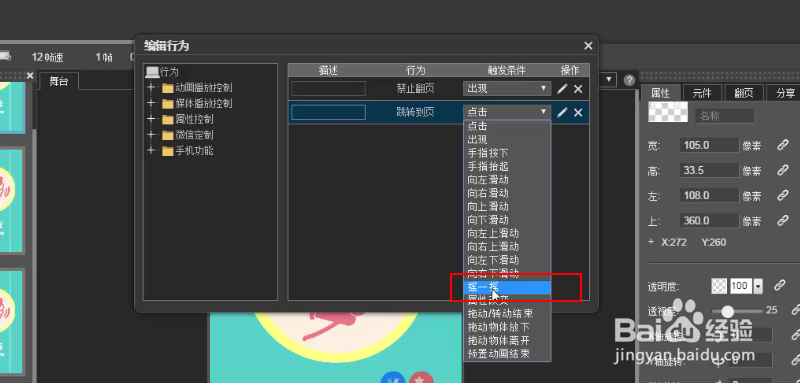Click the 上 position value field
Screen dimensions: 800x383
pyautogui.click(x=709, y=220)
